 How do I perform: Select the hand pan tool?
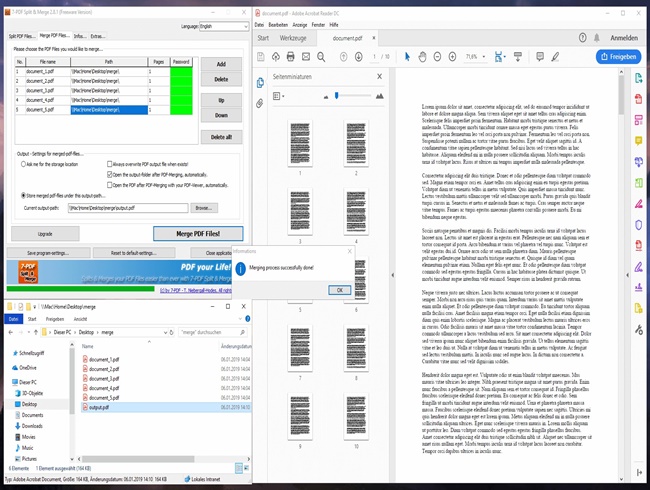coord(422,57)
